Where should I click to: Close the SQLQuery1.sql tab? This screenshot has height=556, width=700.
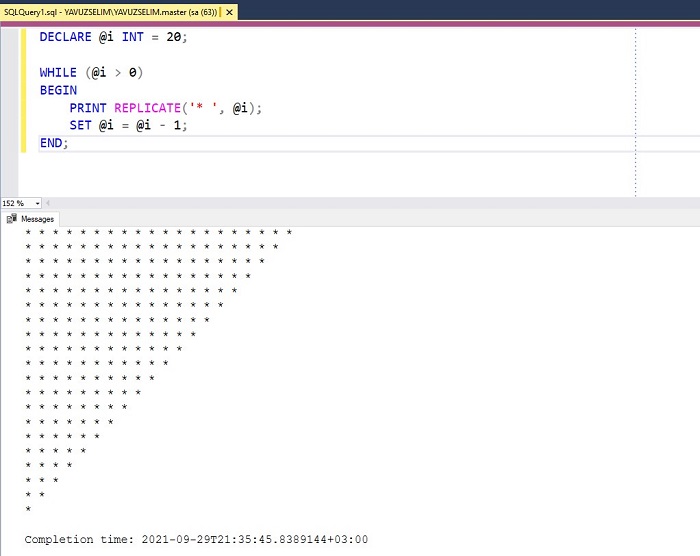click(x=229, y=13)
